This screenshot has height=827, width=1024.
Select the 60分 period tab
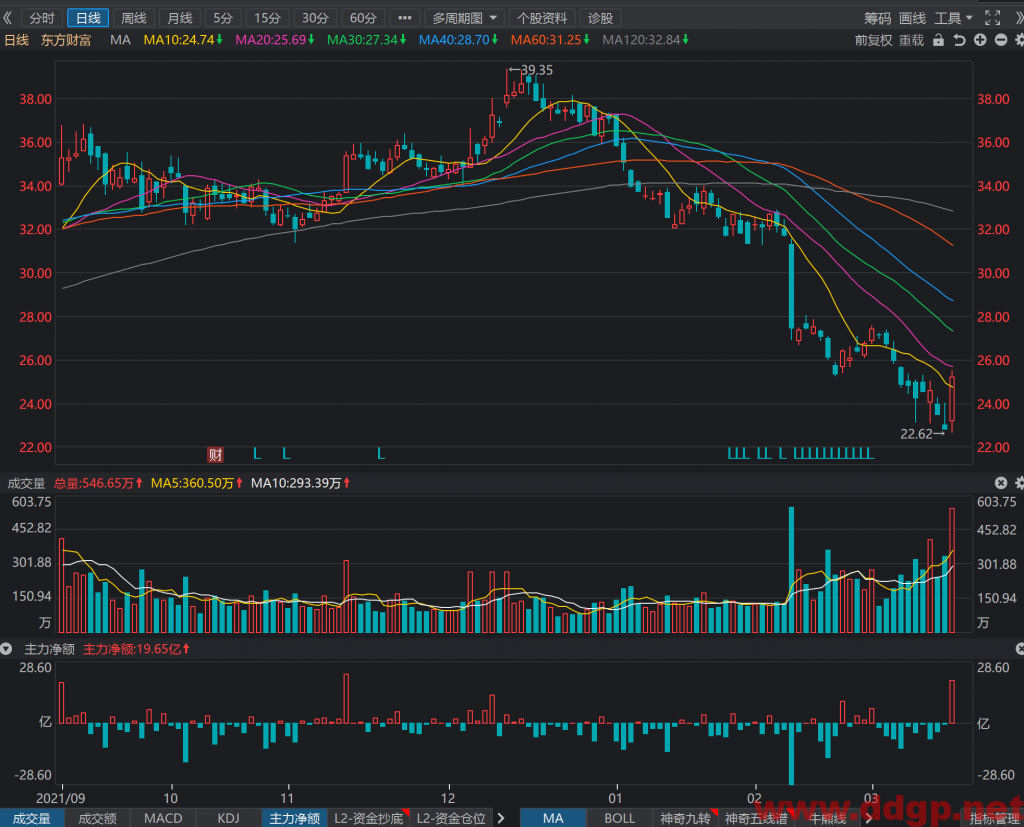pos(363,18)
